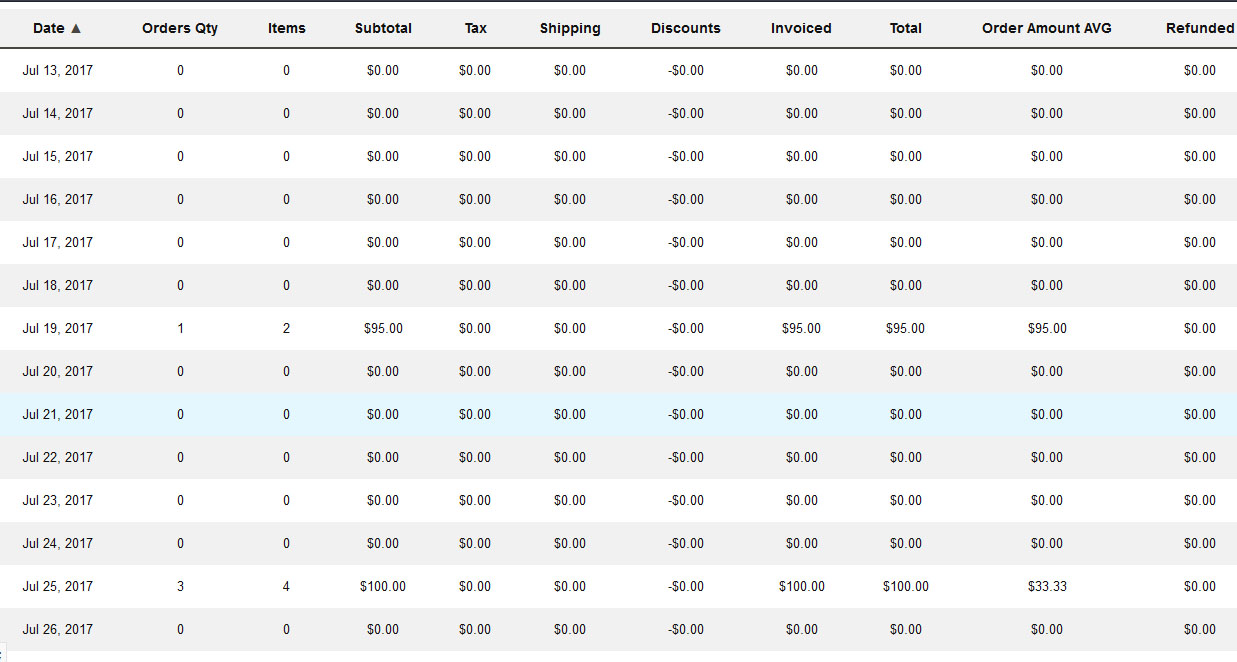Sort by the Shipping column header
The height and width of the screenshot is (662, 1237).
pos(570,28)
